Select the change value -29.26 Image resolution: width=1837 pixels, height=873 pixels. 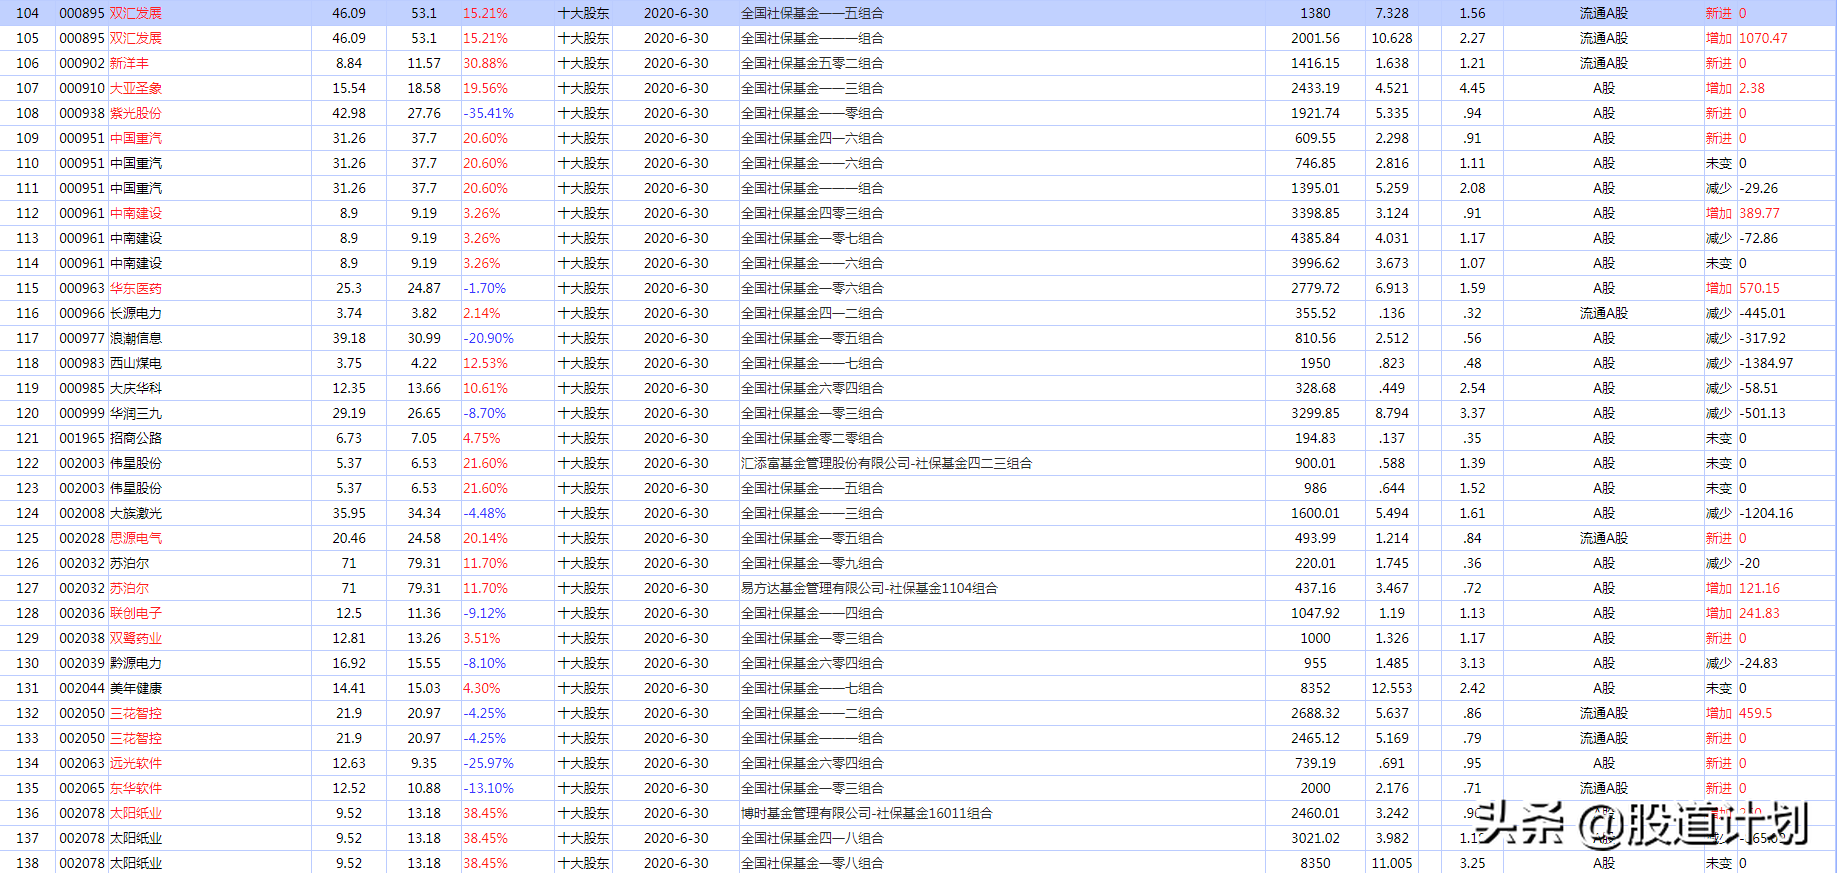click(1759, 188)
